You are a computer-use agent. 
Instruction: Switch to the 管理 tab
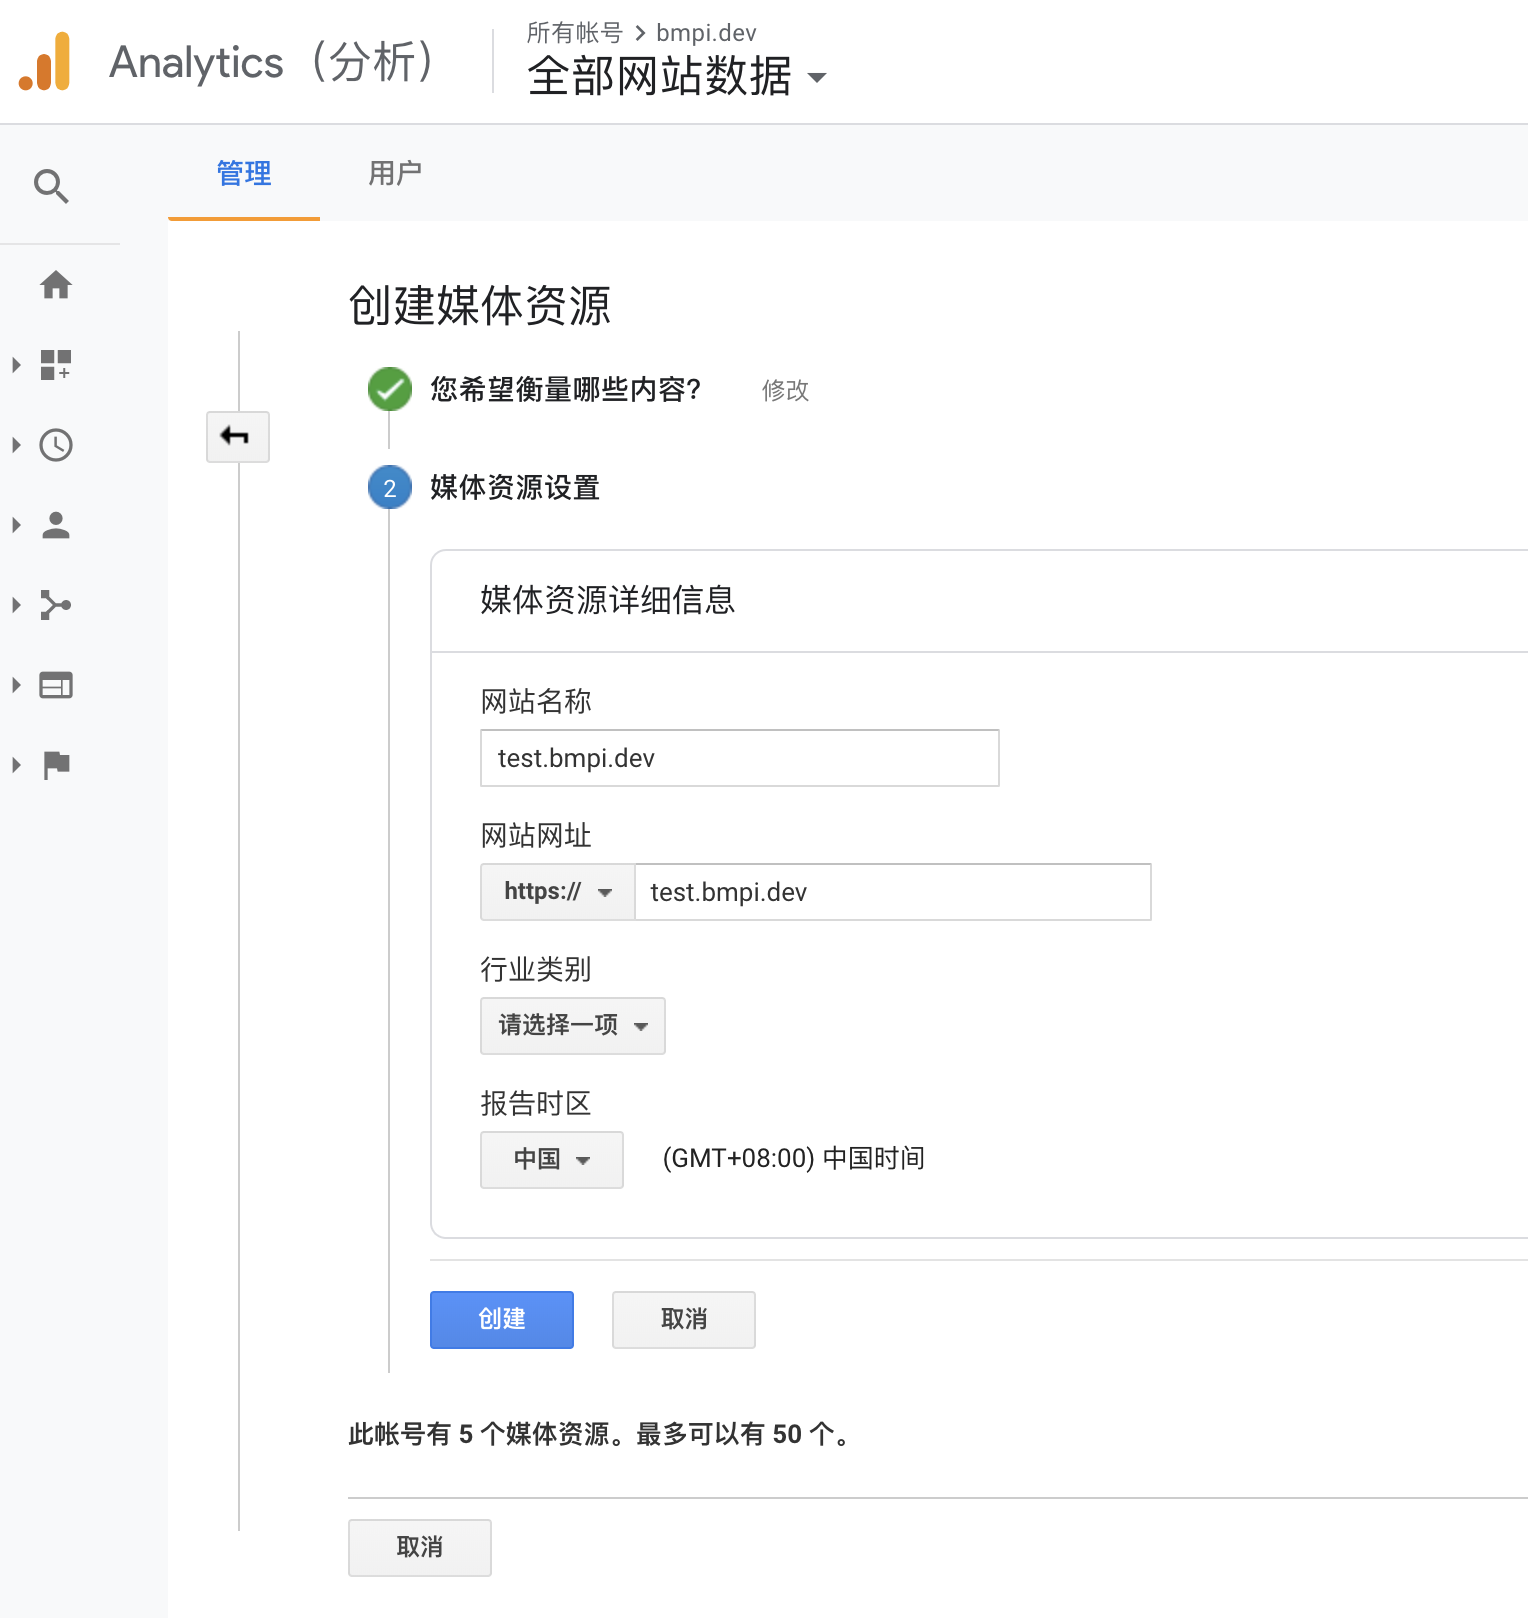244,174
